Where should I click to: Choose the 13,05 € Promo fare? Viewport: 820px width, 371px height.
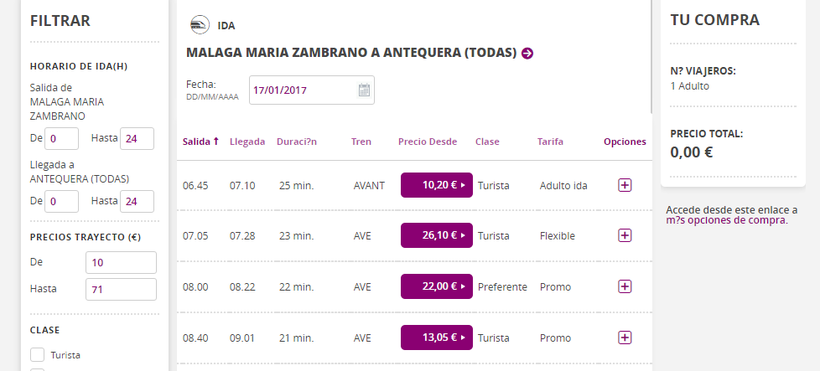pos(437,338)
